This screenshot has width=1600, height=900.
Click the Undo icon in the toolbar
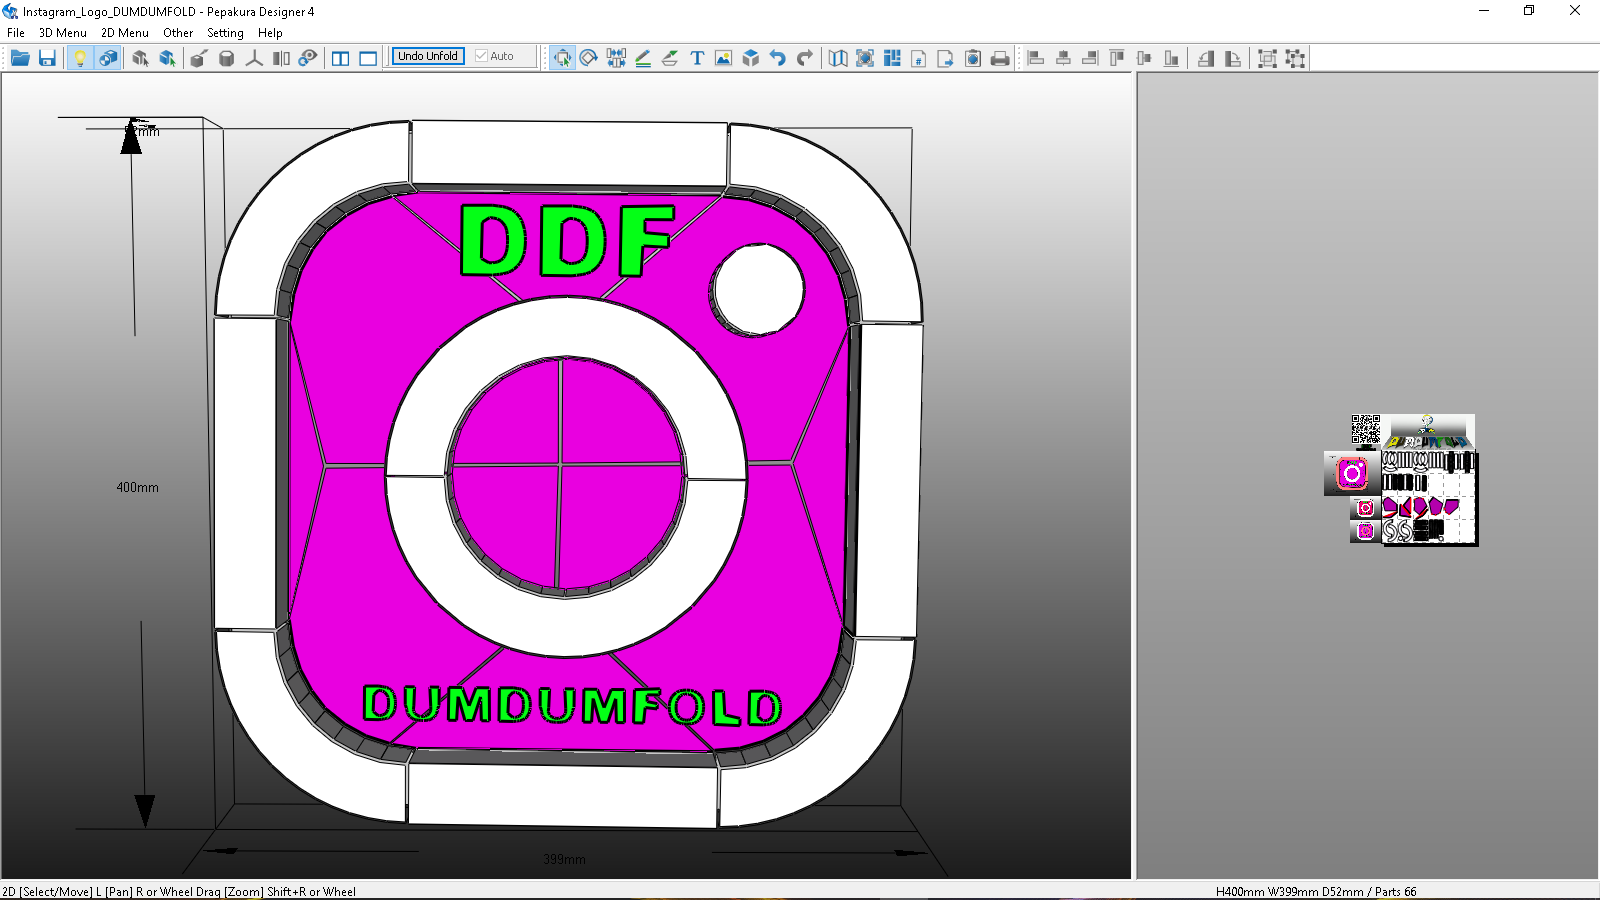click(779, 57)
